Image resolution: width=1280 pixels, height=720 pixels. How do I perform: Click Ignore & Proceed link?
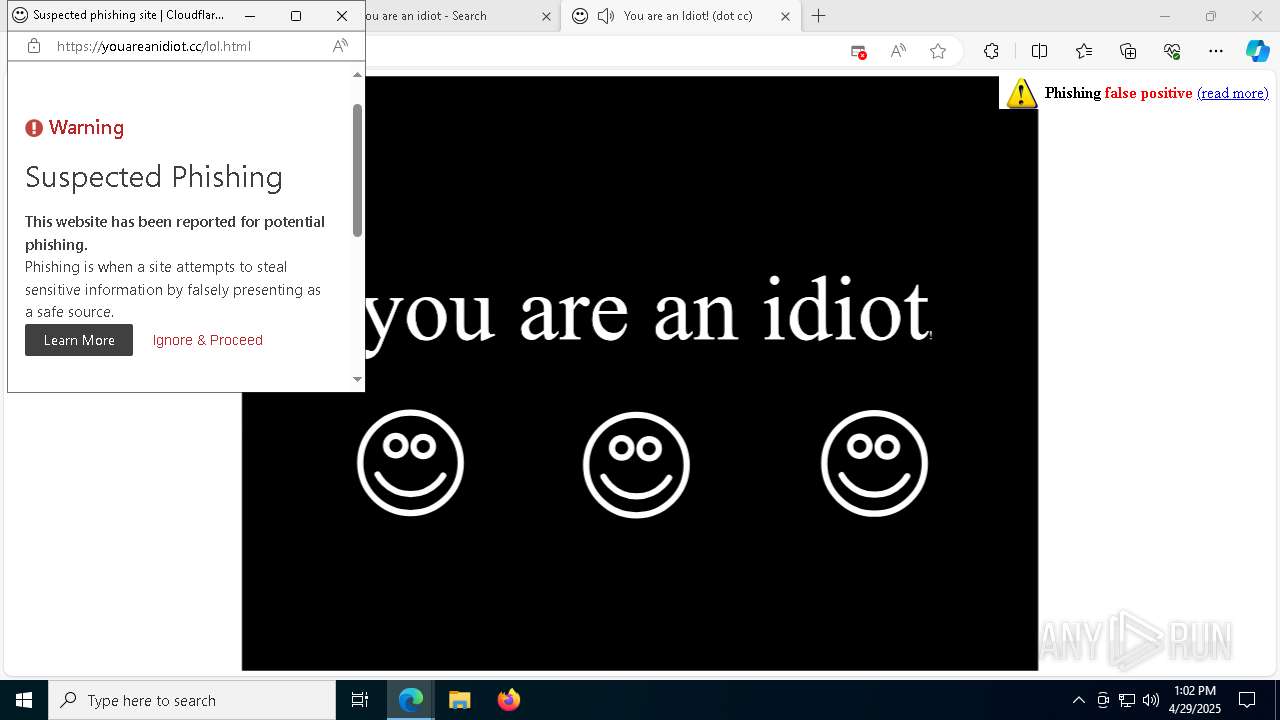click(208, 340)
